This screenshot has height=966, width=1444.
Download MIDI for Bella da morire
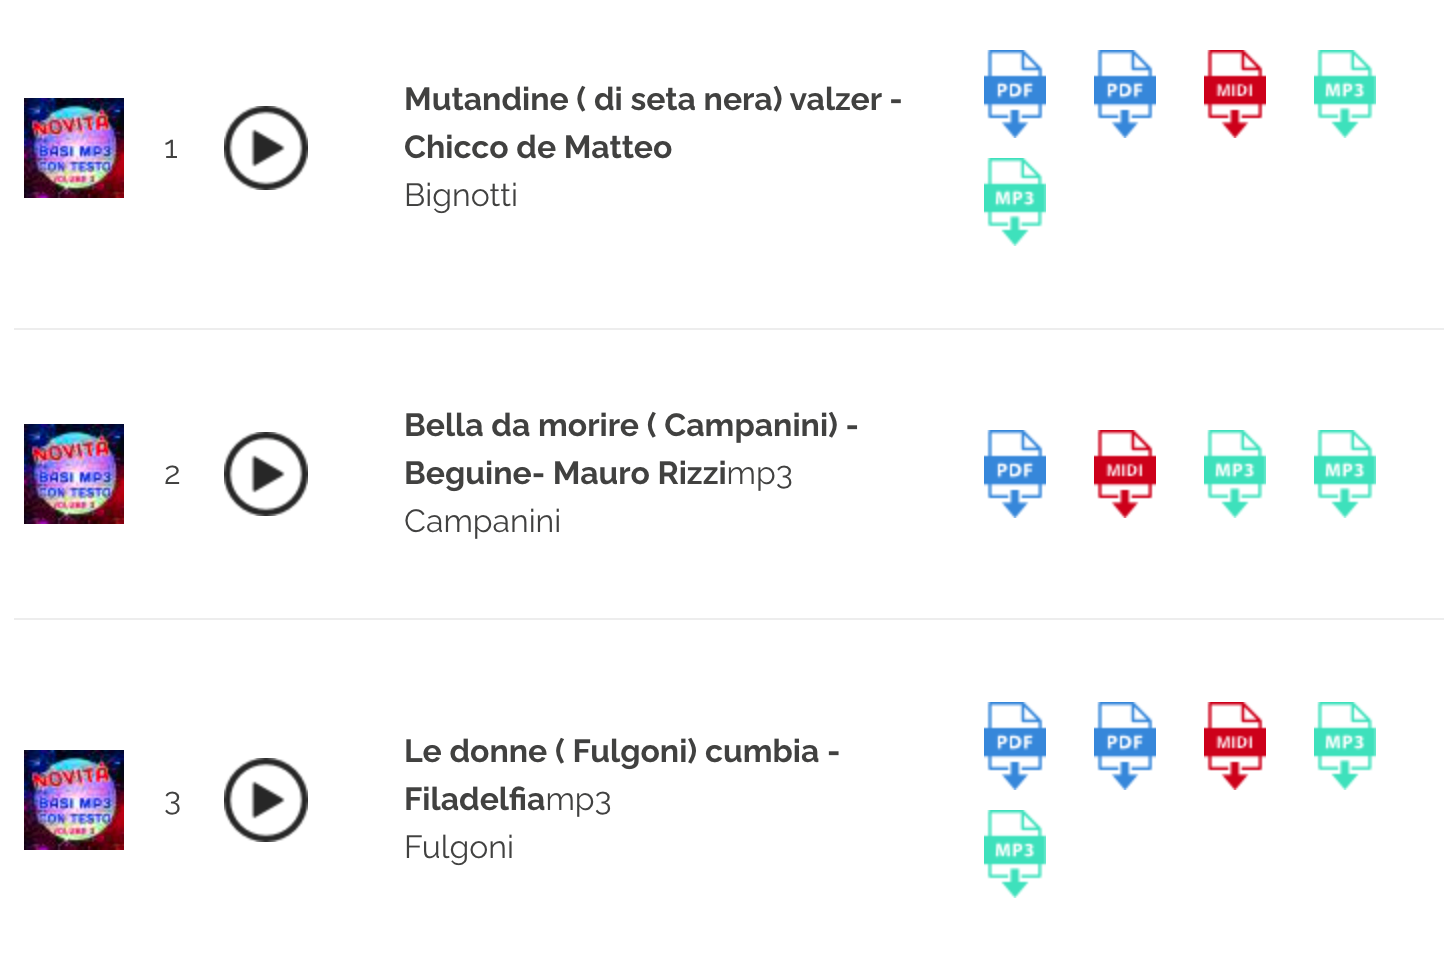1124,473
